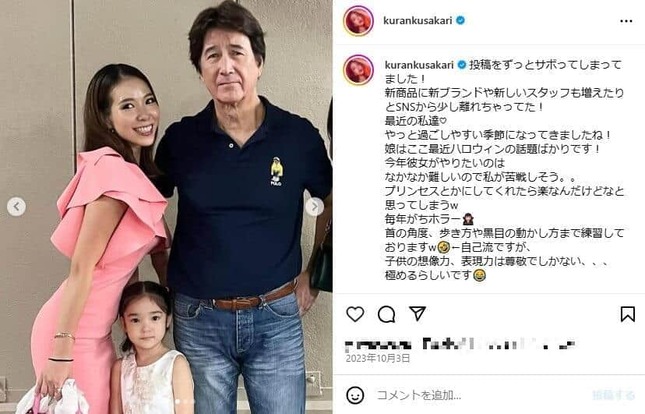The width and height of the screenshot is (645, 414).
Task: Go to next photo with right arrow
Action: pos(314,207)
